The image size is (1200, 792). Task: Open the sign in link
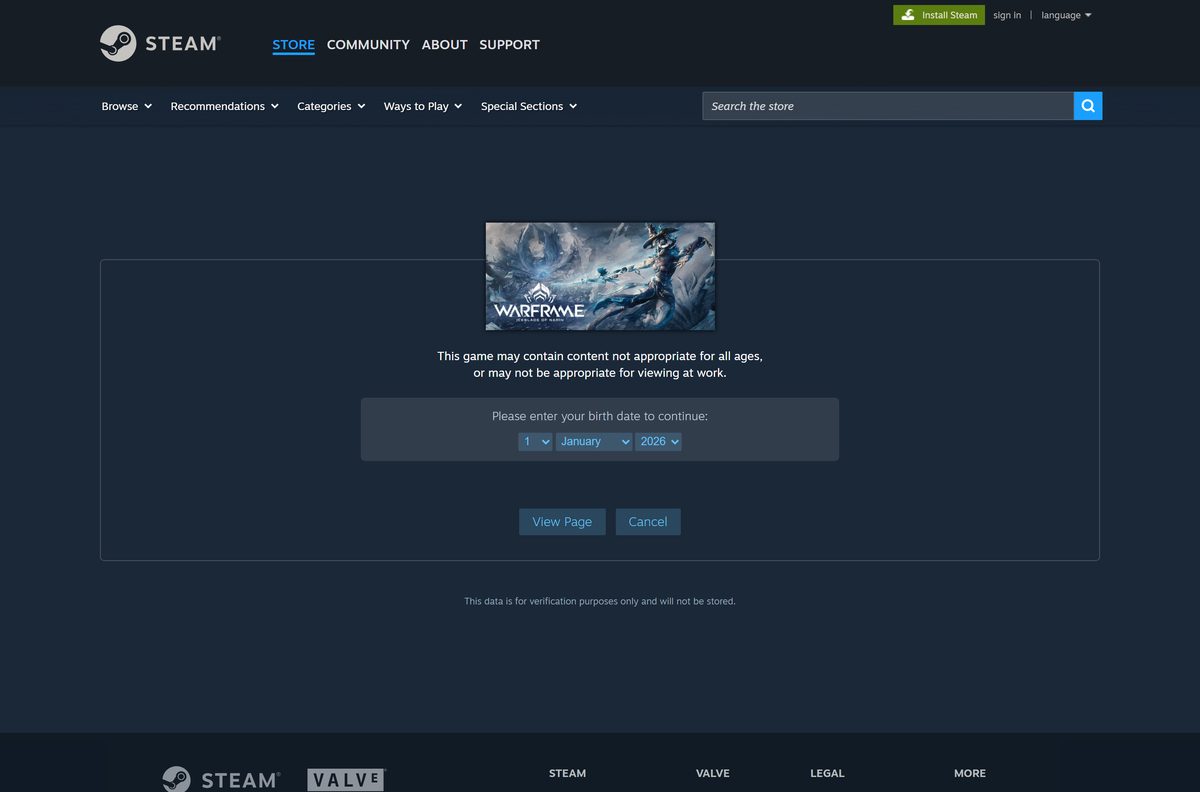pos(1007,15)
